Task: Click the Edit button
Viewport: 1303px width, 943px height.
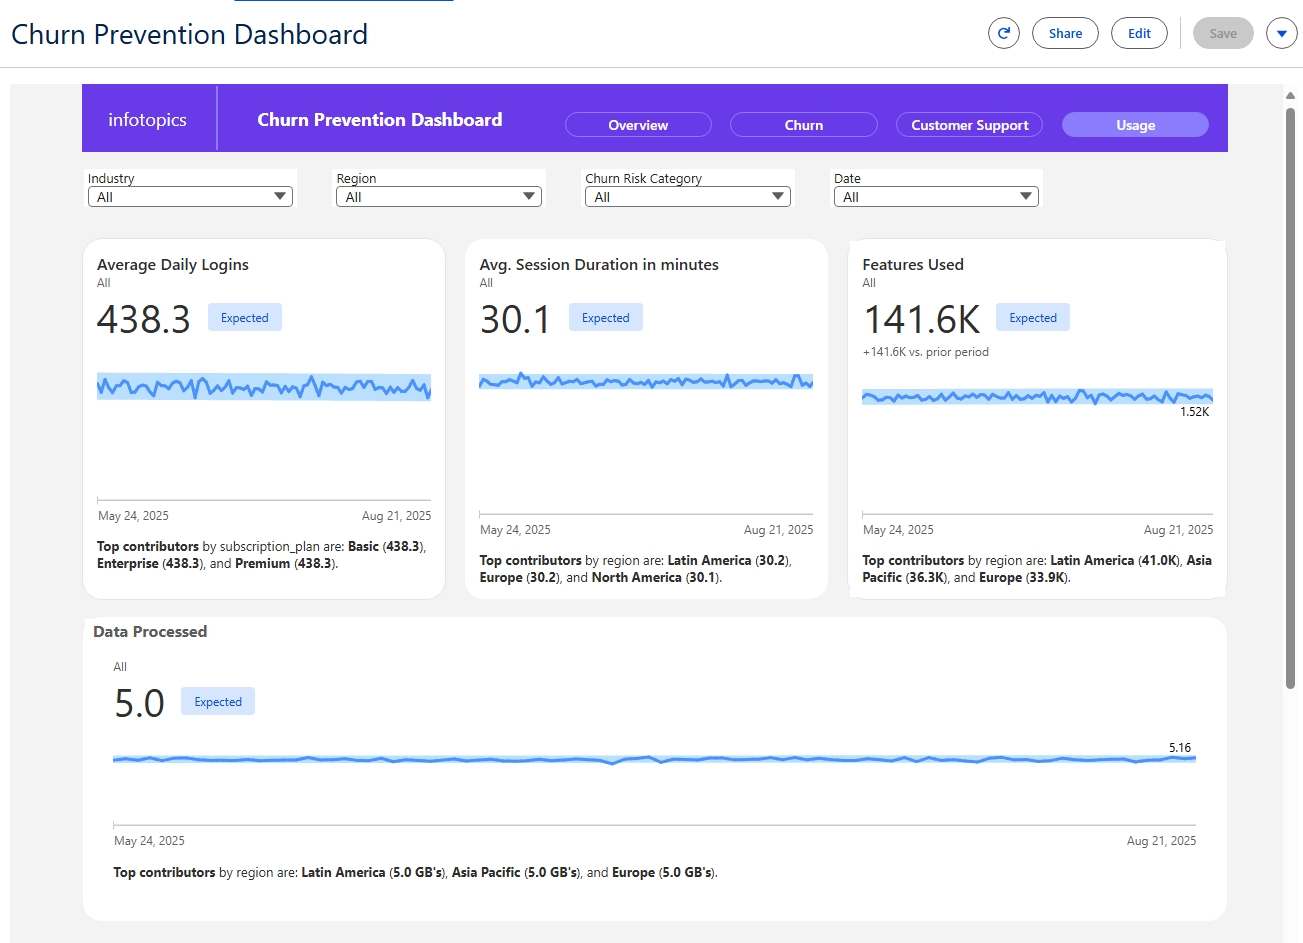Action: click(1139, 33)
